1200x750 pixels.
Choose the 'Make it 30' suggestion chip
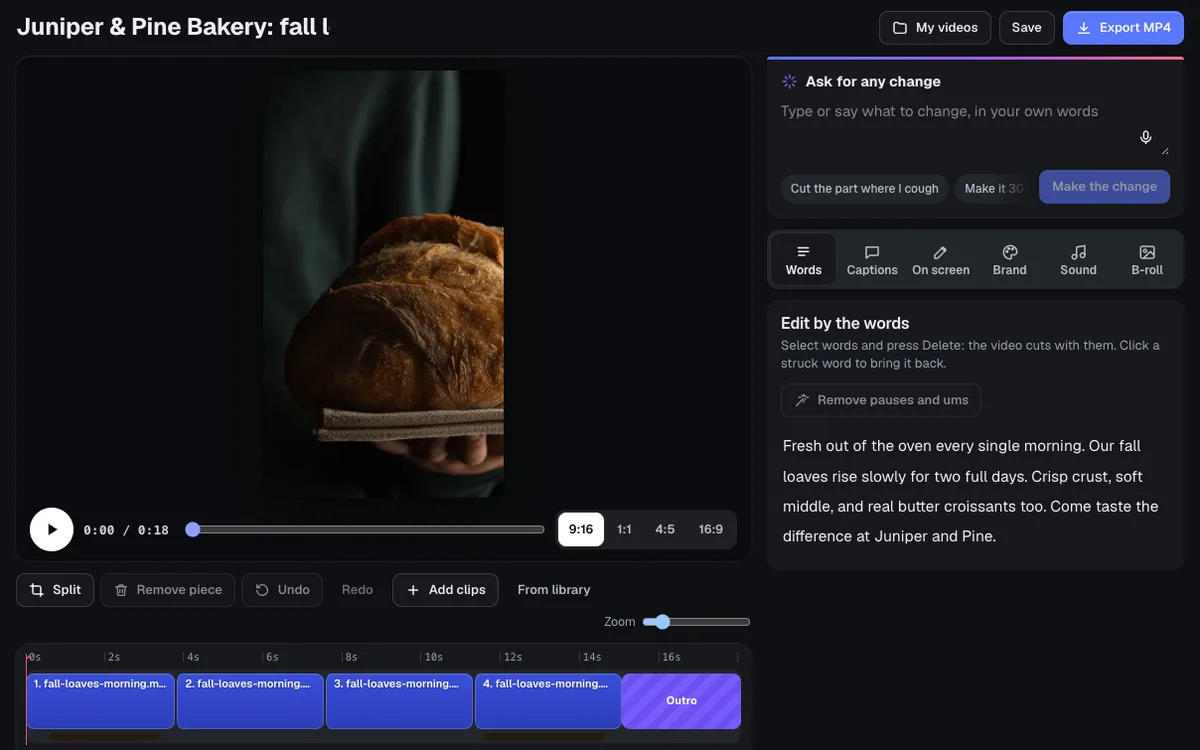993,188
